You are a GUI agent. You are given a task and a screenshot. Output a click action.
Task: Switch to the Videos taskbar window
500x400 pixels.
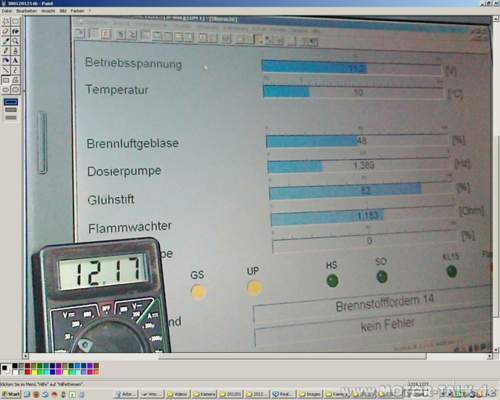[x=178, y=394]
